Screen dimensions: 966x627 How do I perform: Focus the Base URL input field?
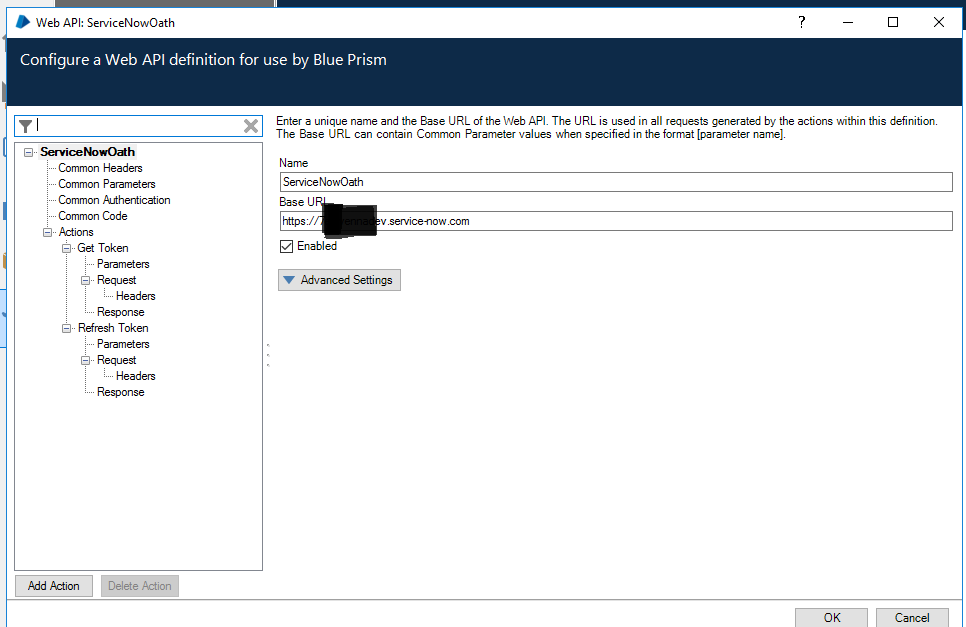pos(616,221)
